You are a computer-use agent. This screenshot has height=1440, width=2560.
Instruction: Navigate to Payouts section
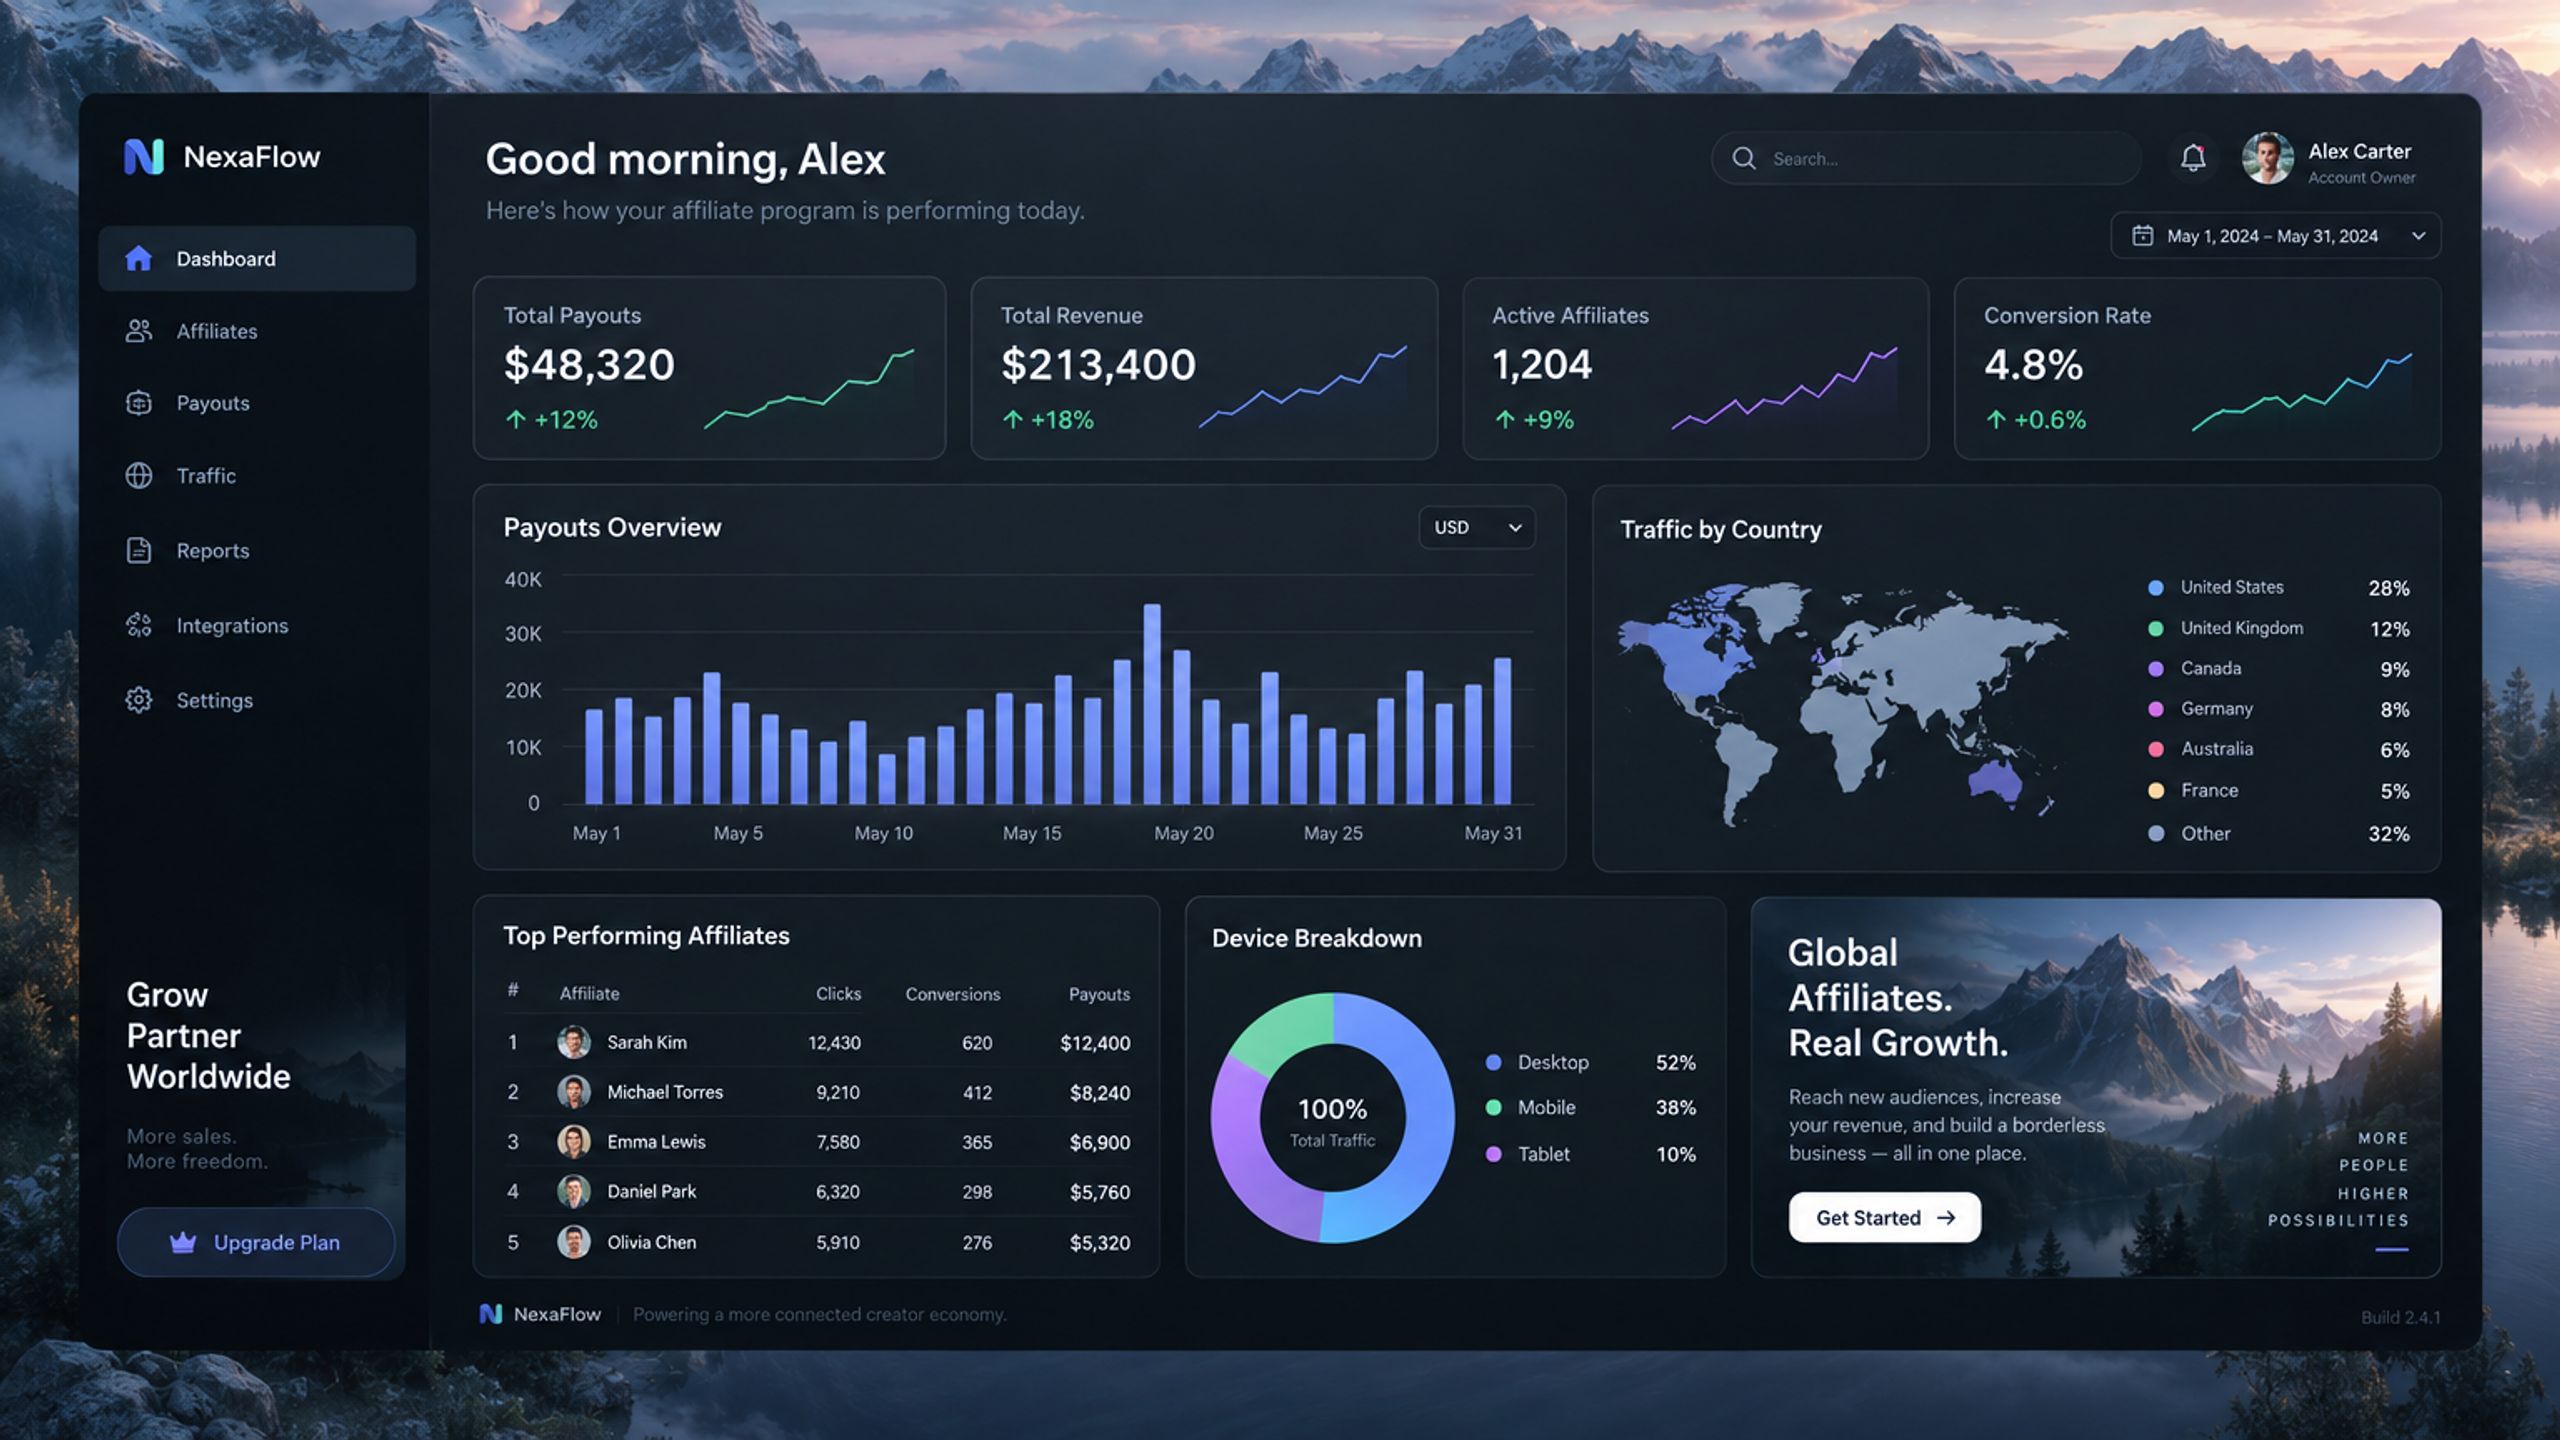click(x=213, y=403)
